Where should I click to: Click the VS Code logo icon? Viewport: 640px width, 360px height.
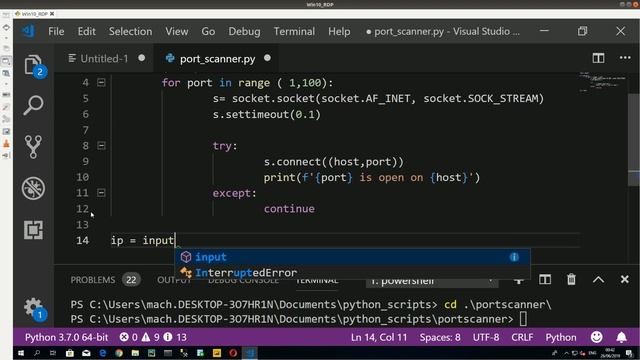coord(29,31)
